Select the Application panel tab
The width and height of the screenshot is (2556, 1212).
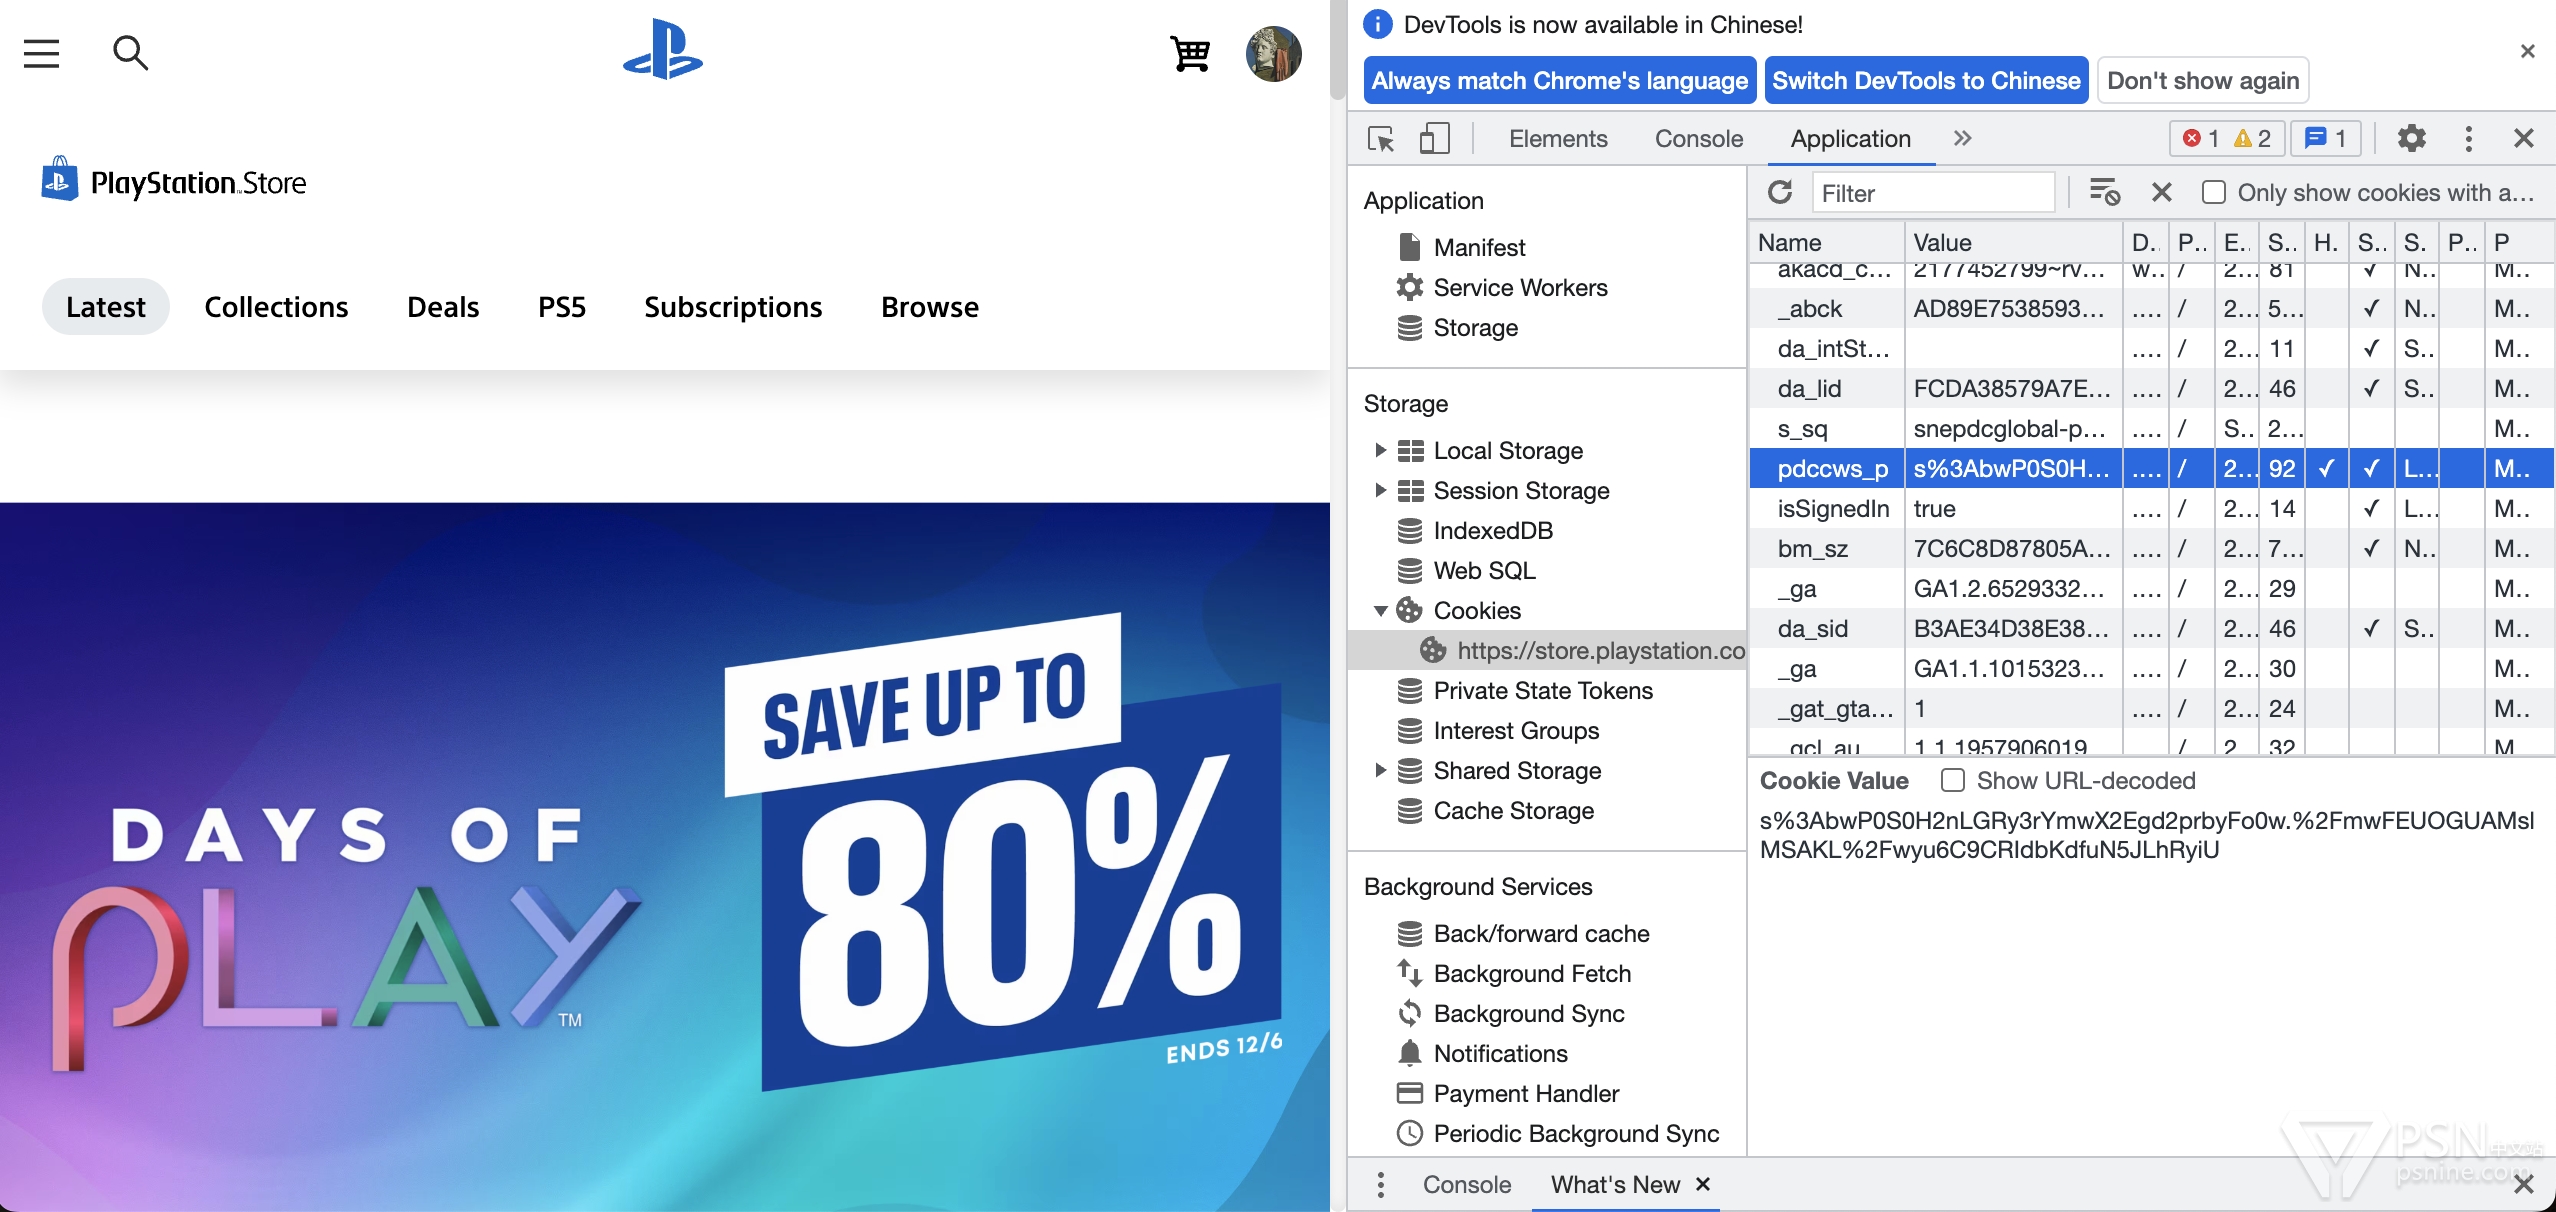point(1851,138)
